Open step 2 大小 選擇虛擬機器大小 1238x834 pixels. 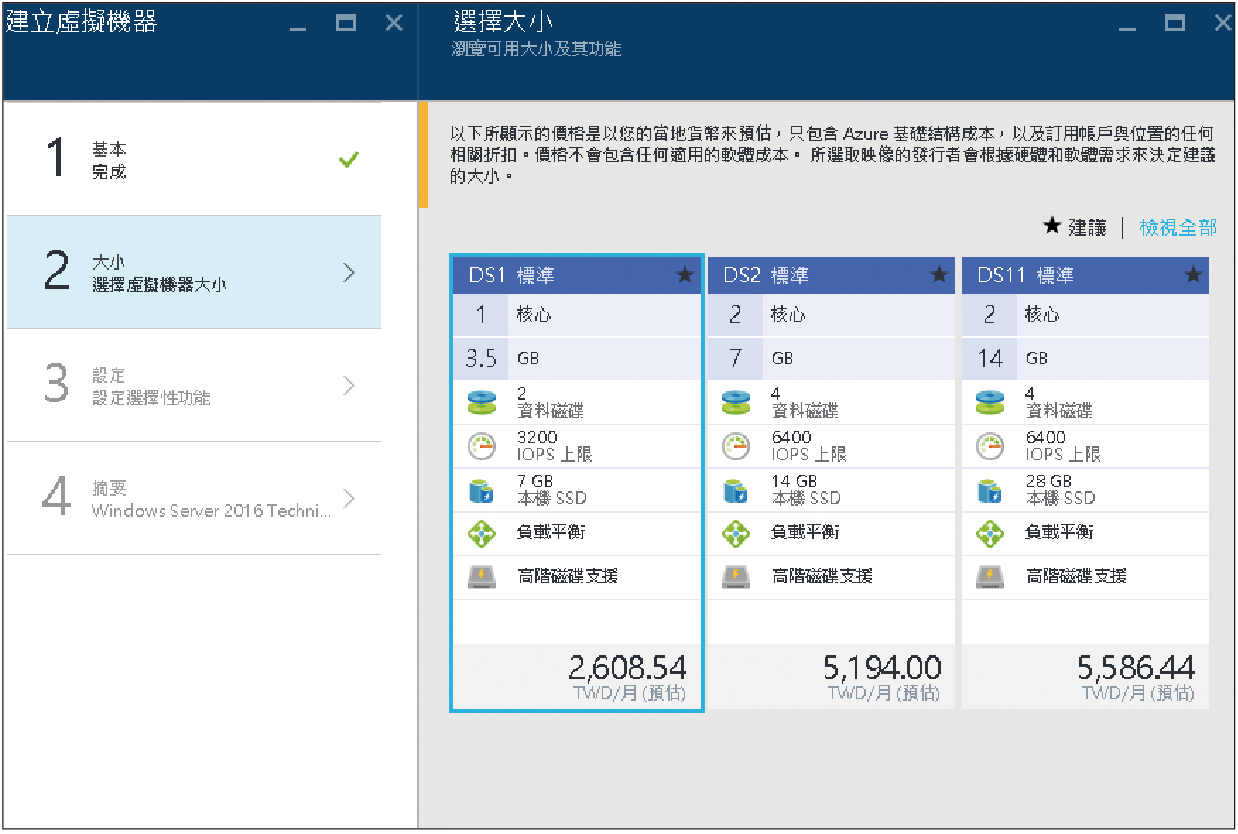[194, 272]
